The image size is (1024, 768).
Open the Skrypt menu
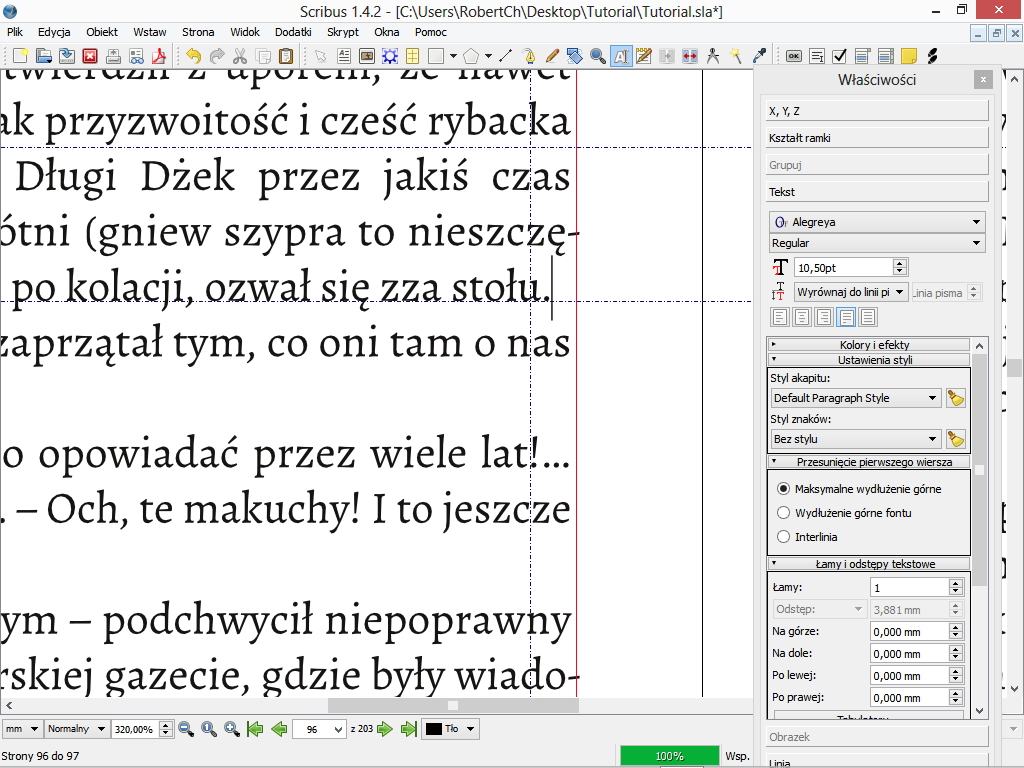342,32
